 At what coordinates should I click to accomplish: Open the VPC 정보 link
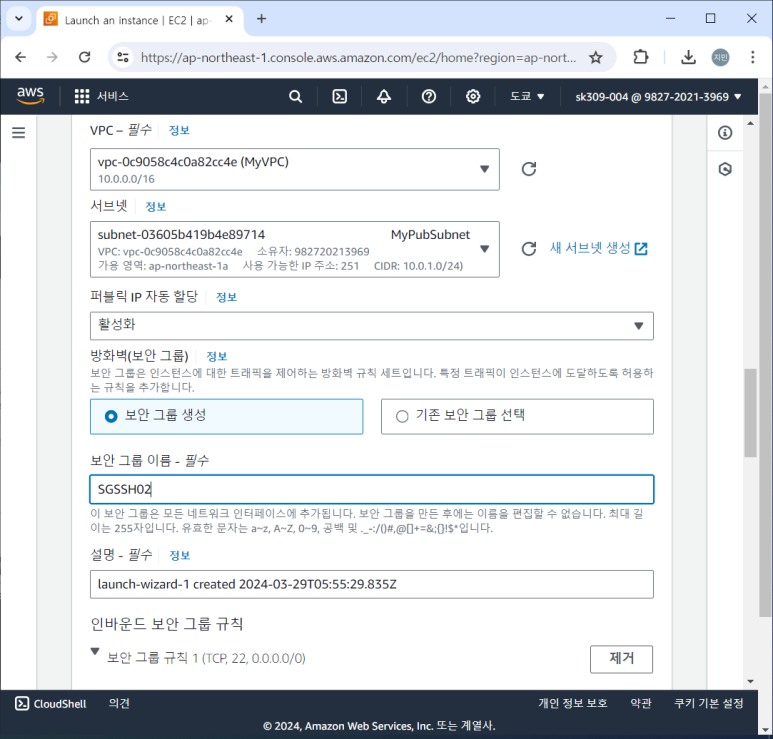(179, 130)
